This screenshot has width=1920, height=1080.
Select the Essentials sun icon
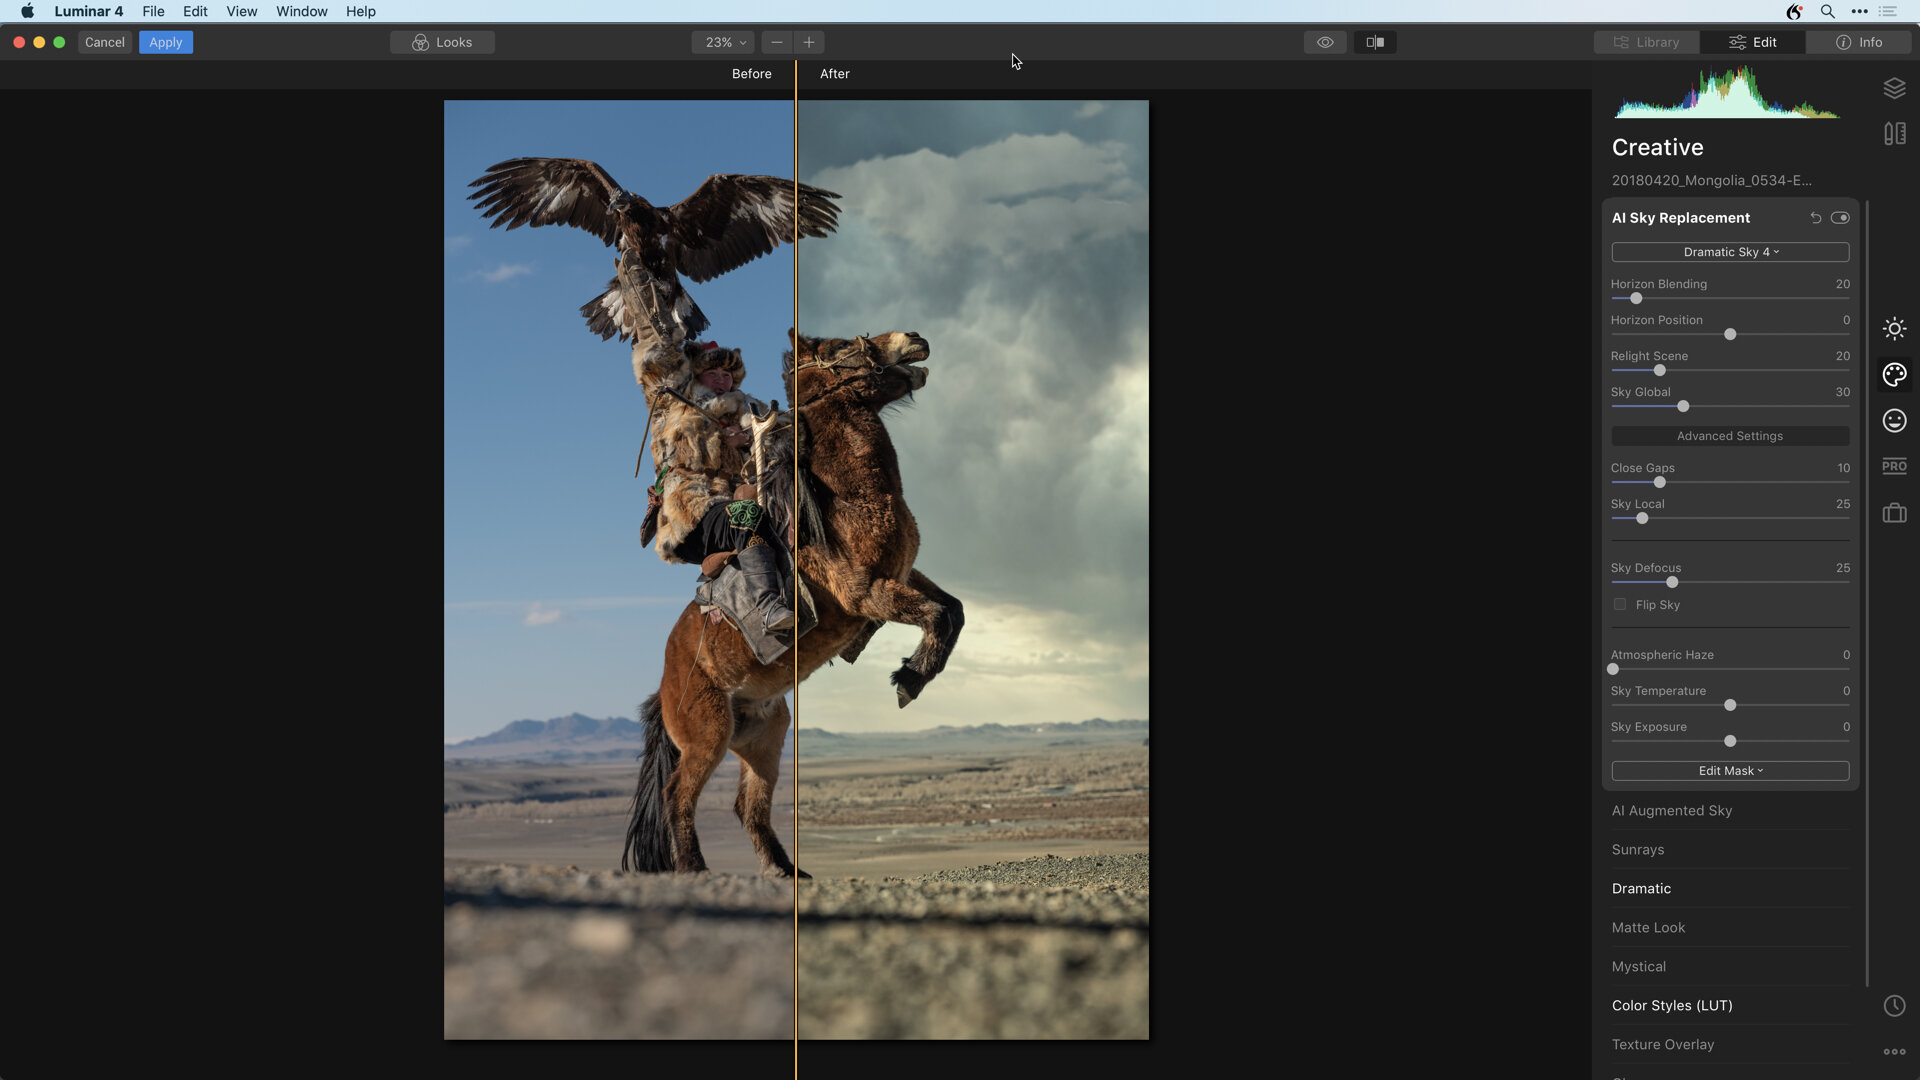(x=1894, y=329)
